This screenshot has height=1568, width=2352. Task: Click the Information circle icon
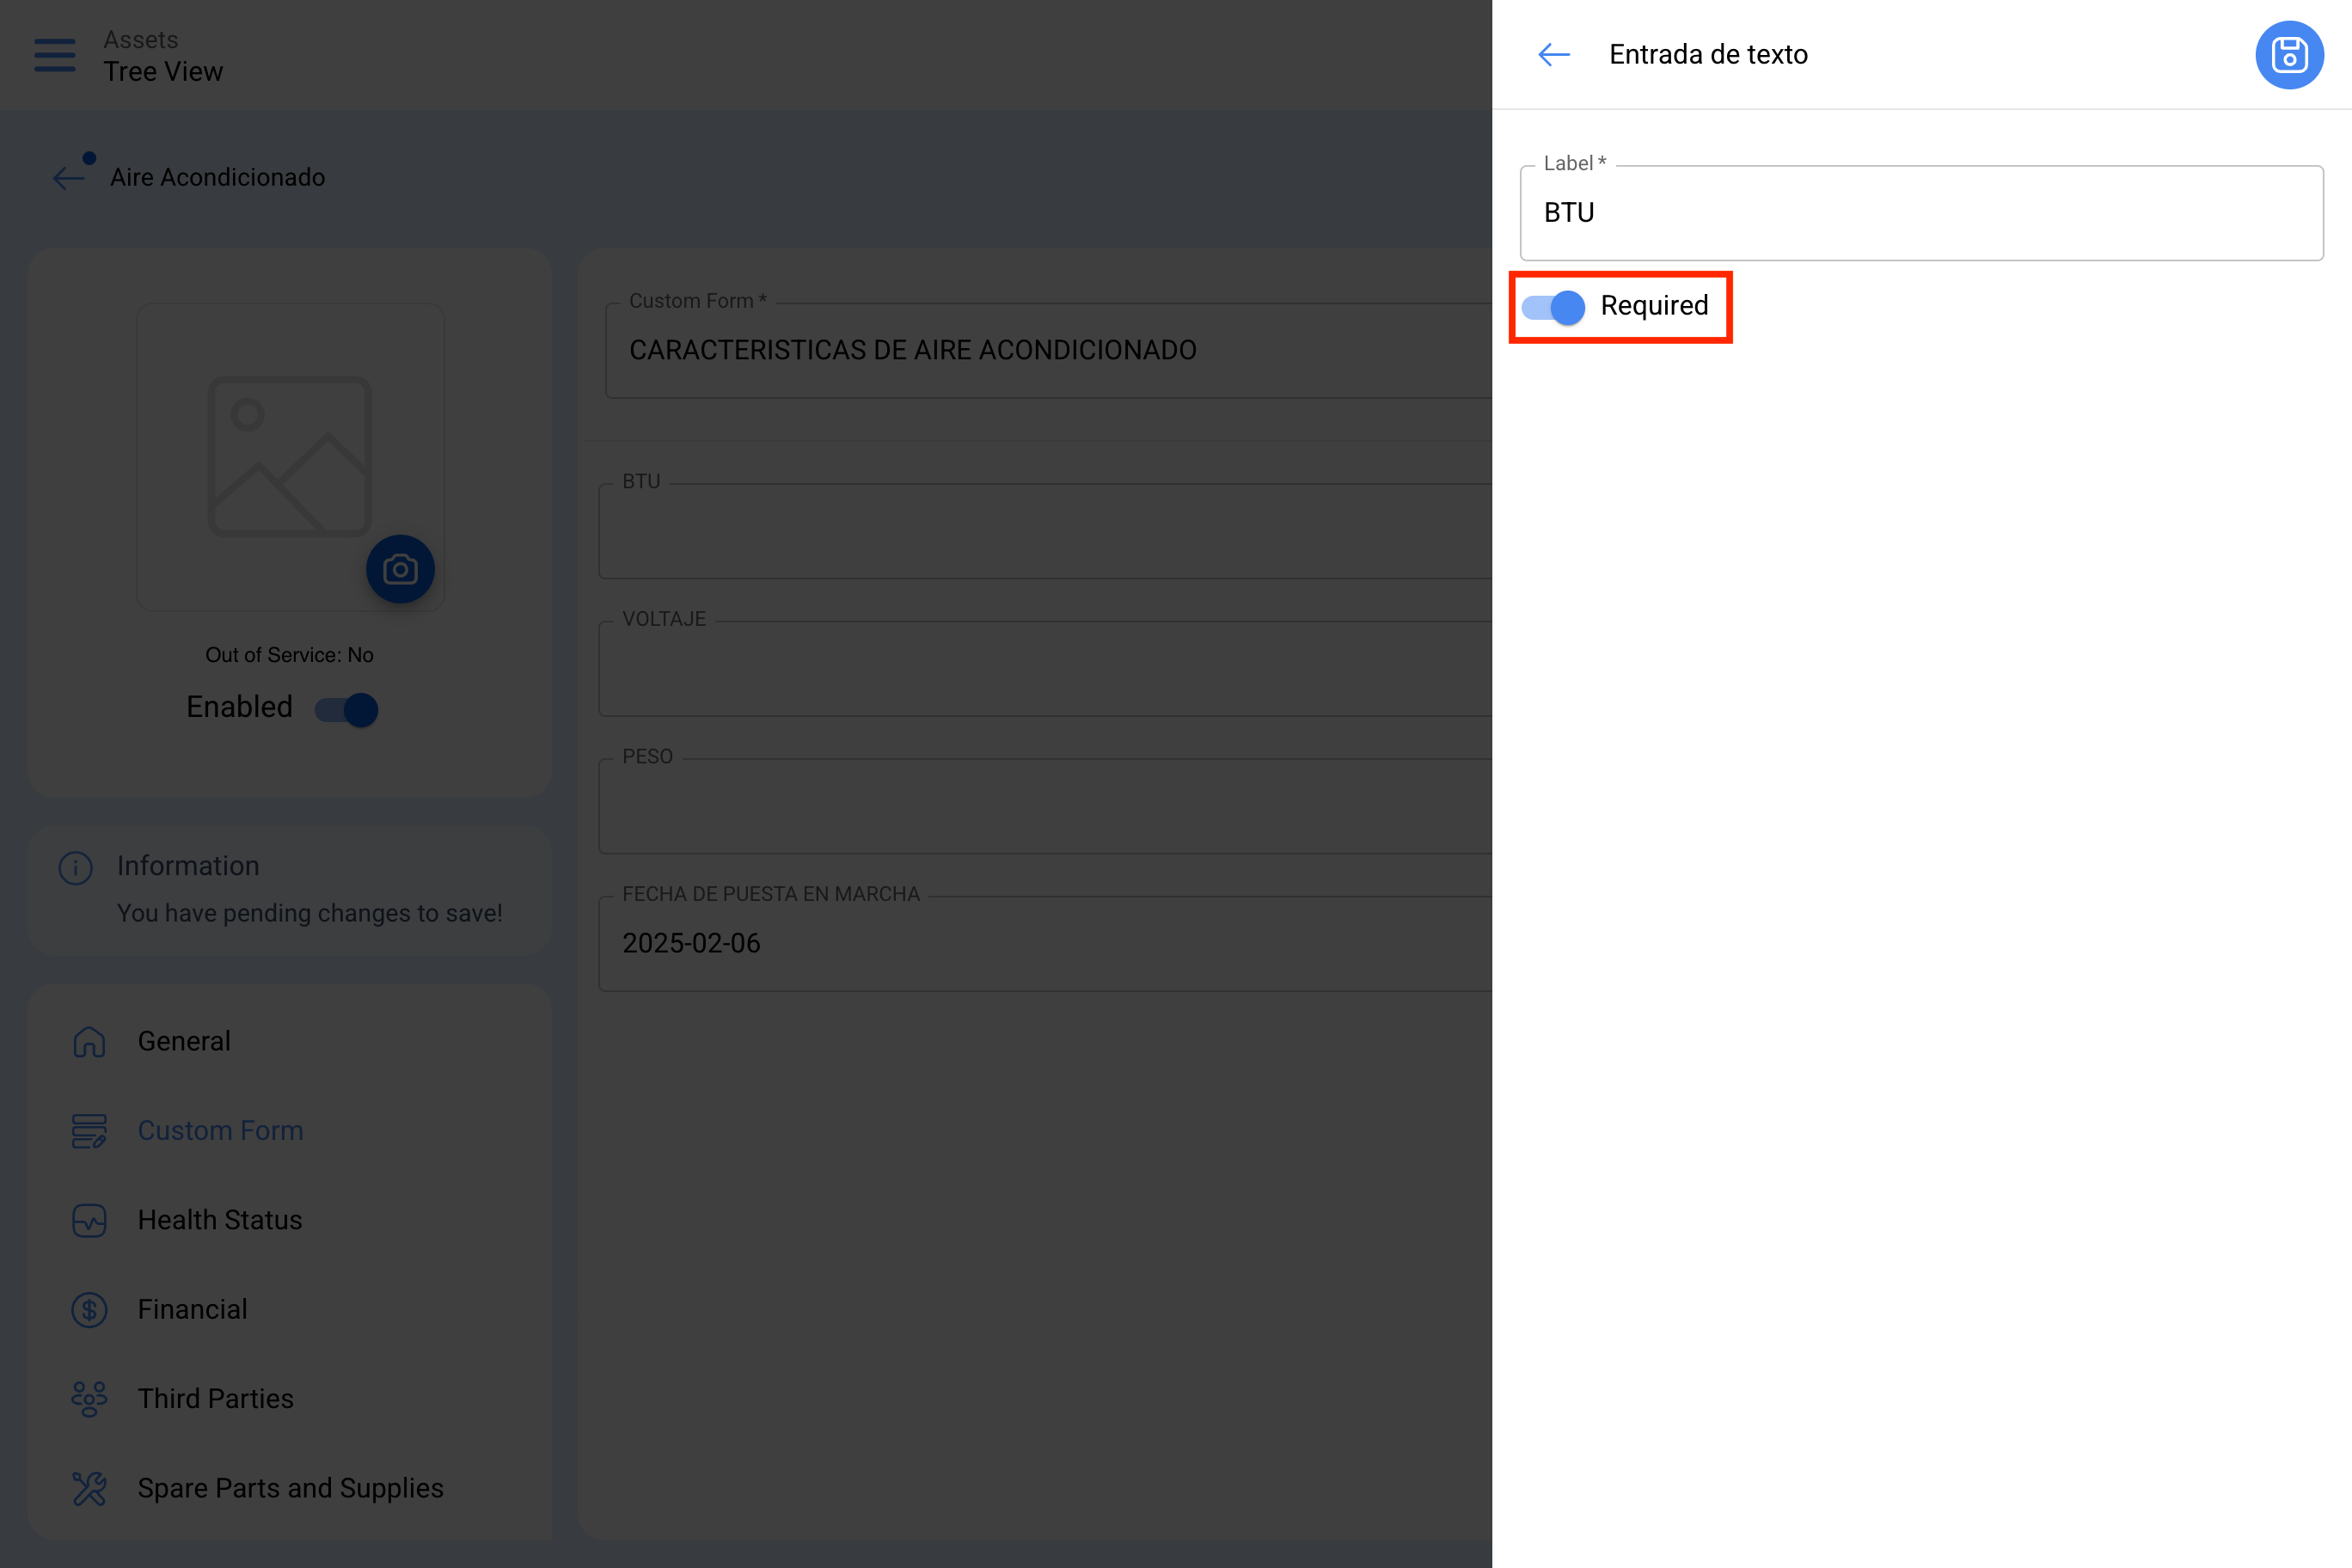click(x=76, y=868)
